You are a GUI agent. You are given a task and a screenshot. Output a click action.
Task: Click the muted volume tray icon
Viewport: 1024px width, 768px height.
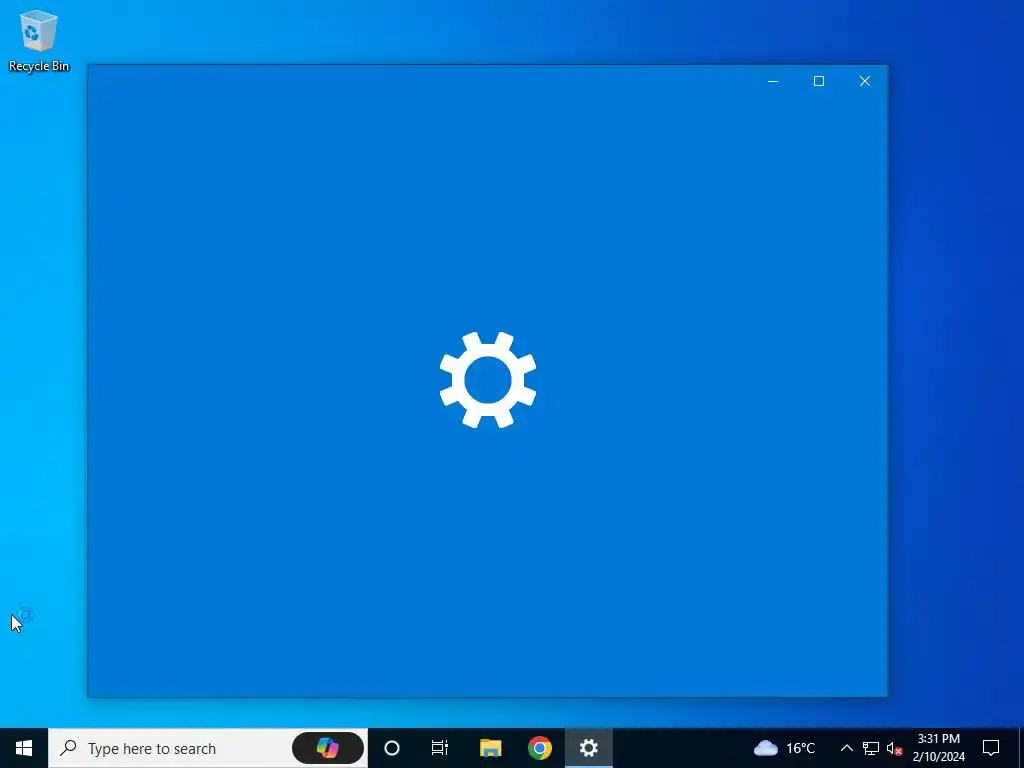(894, 748)
